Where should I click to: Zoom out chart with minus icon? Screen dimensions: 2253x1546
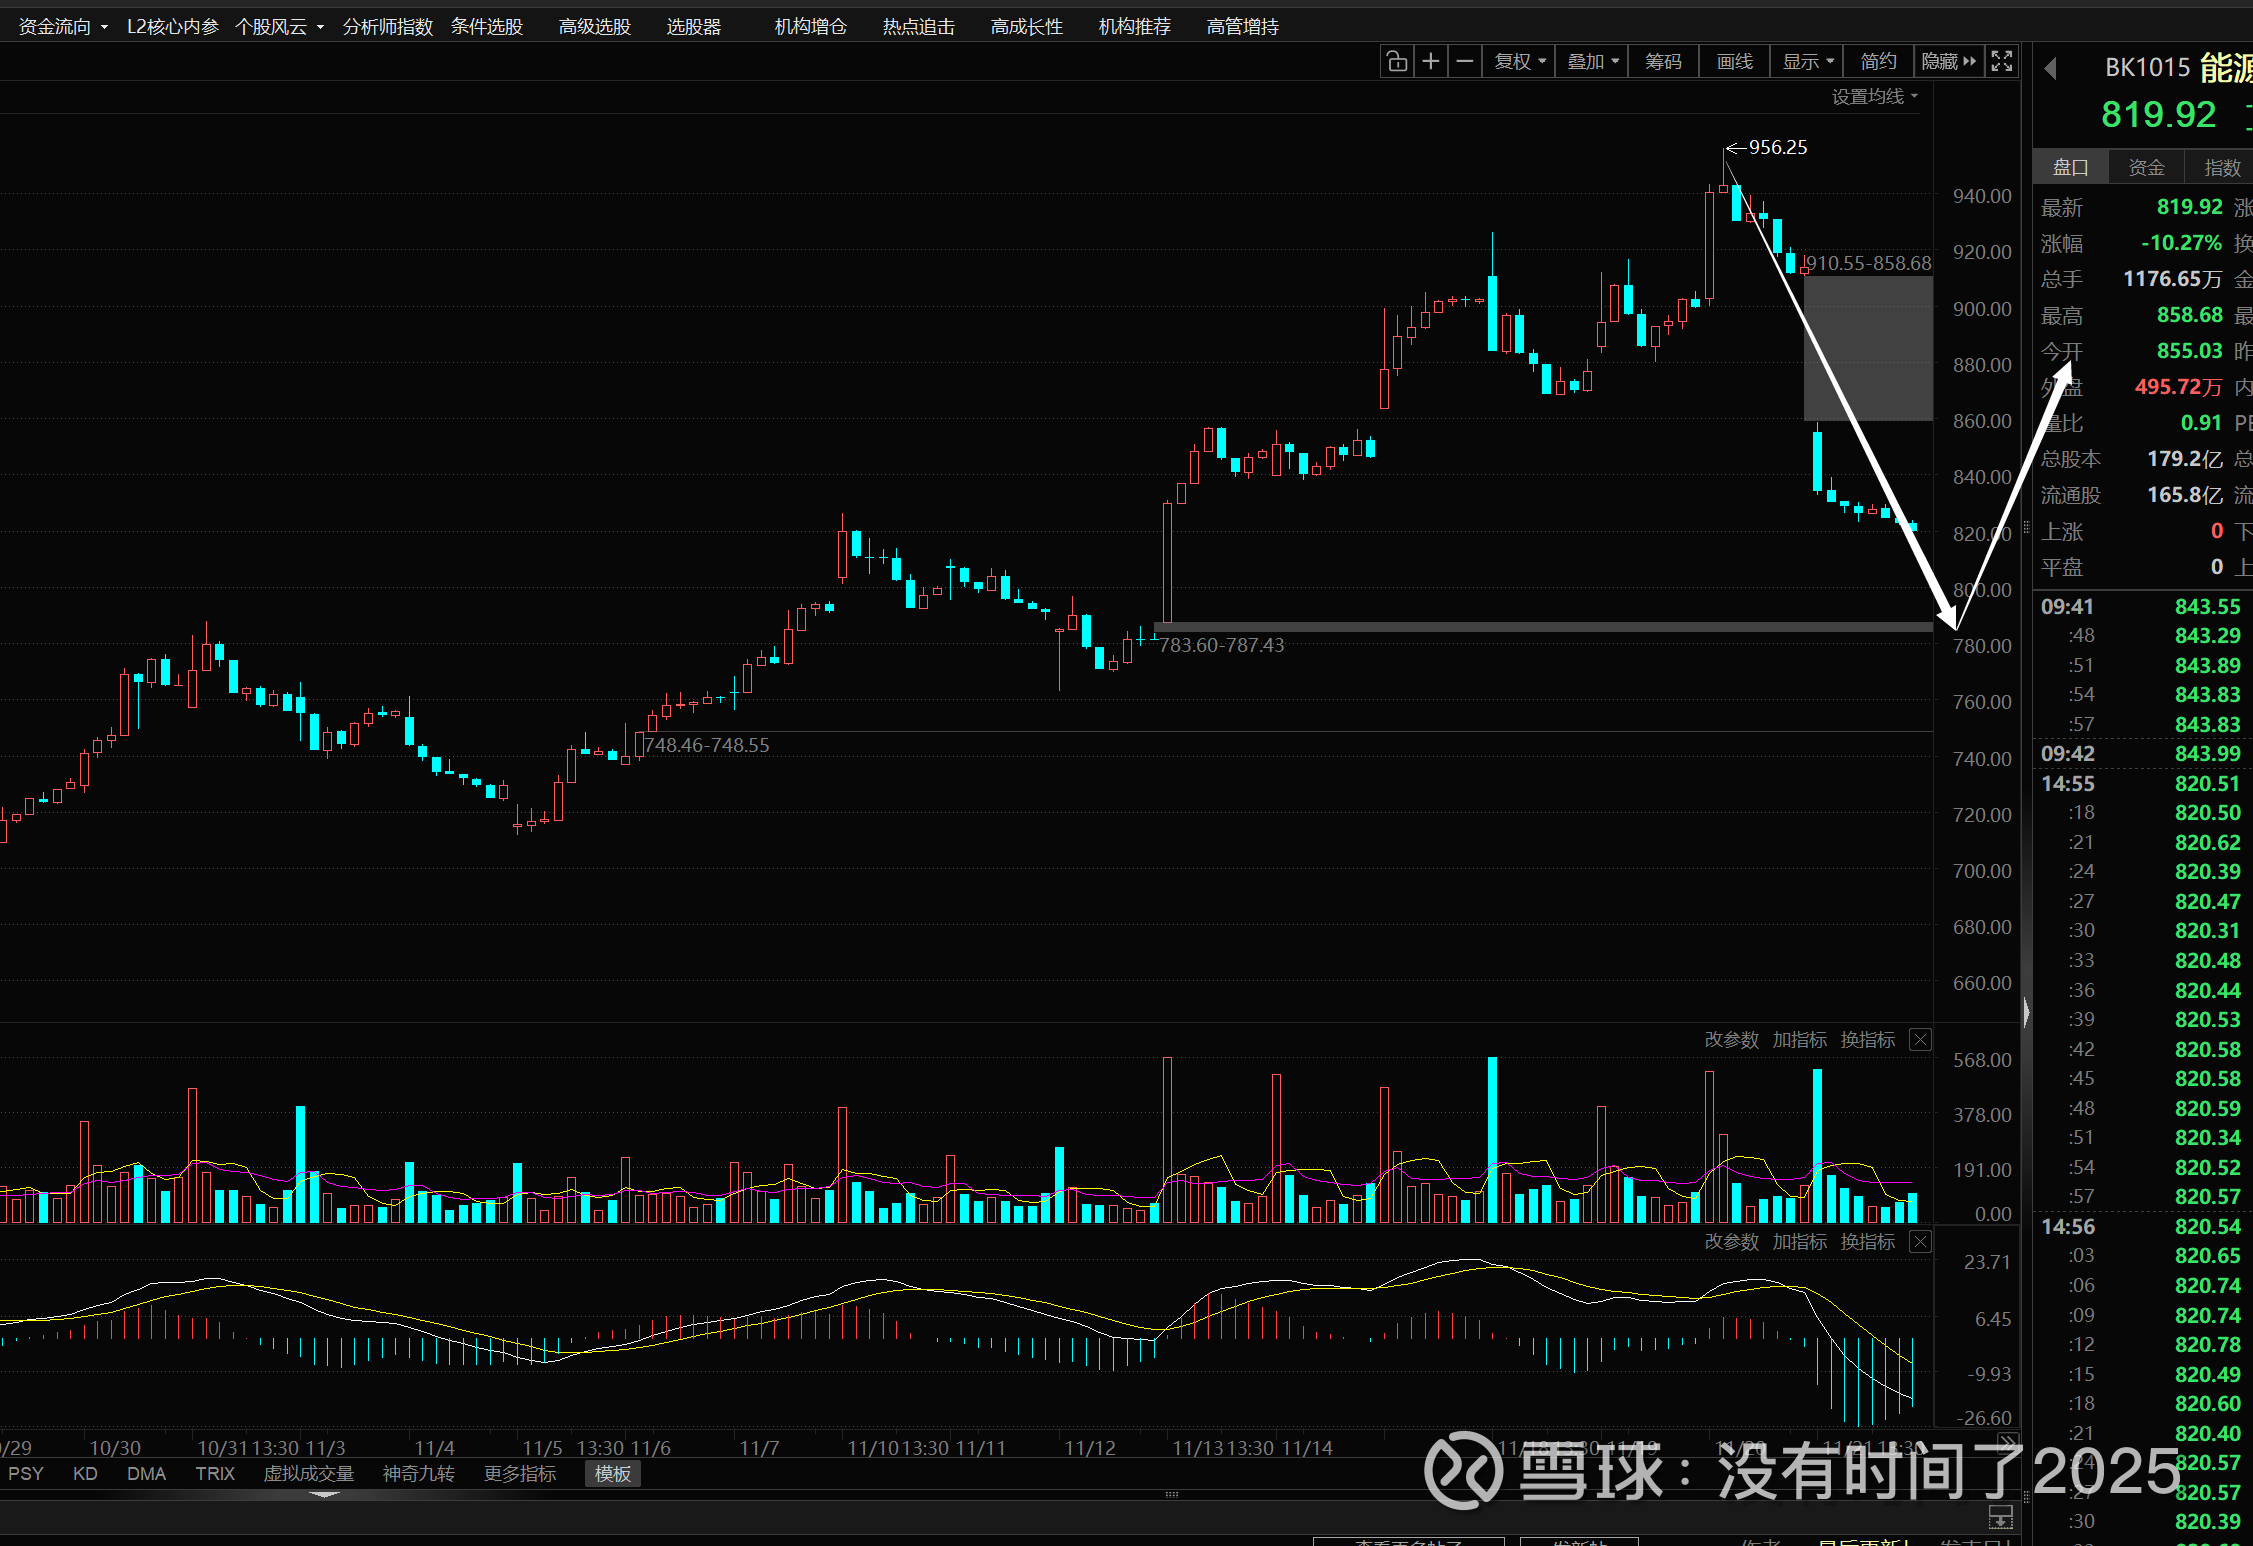[1465, 62]
